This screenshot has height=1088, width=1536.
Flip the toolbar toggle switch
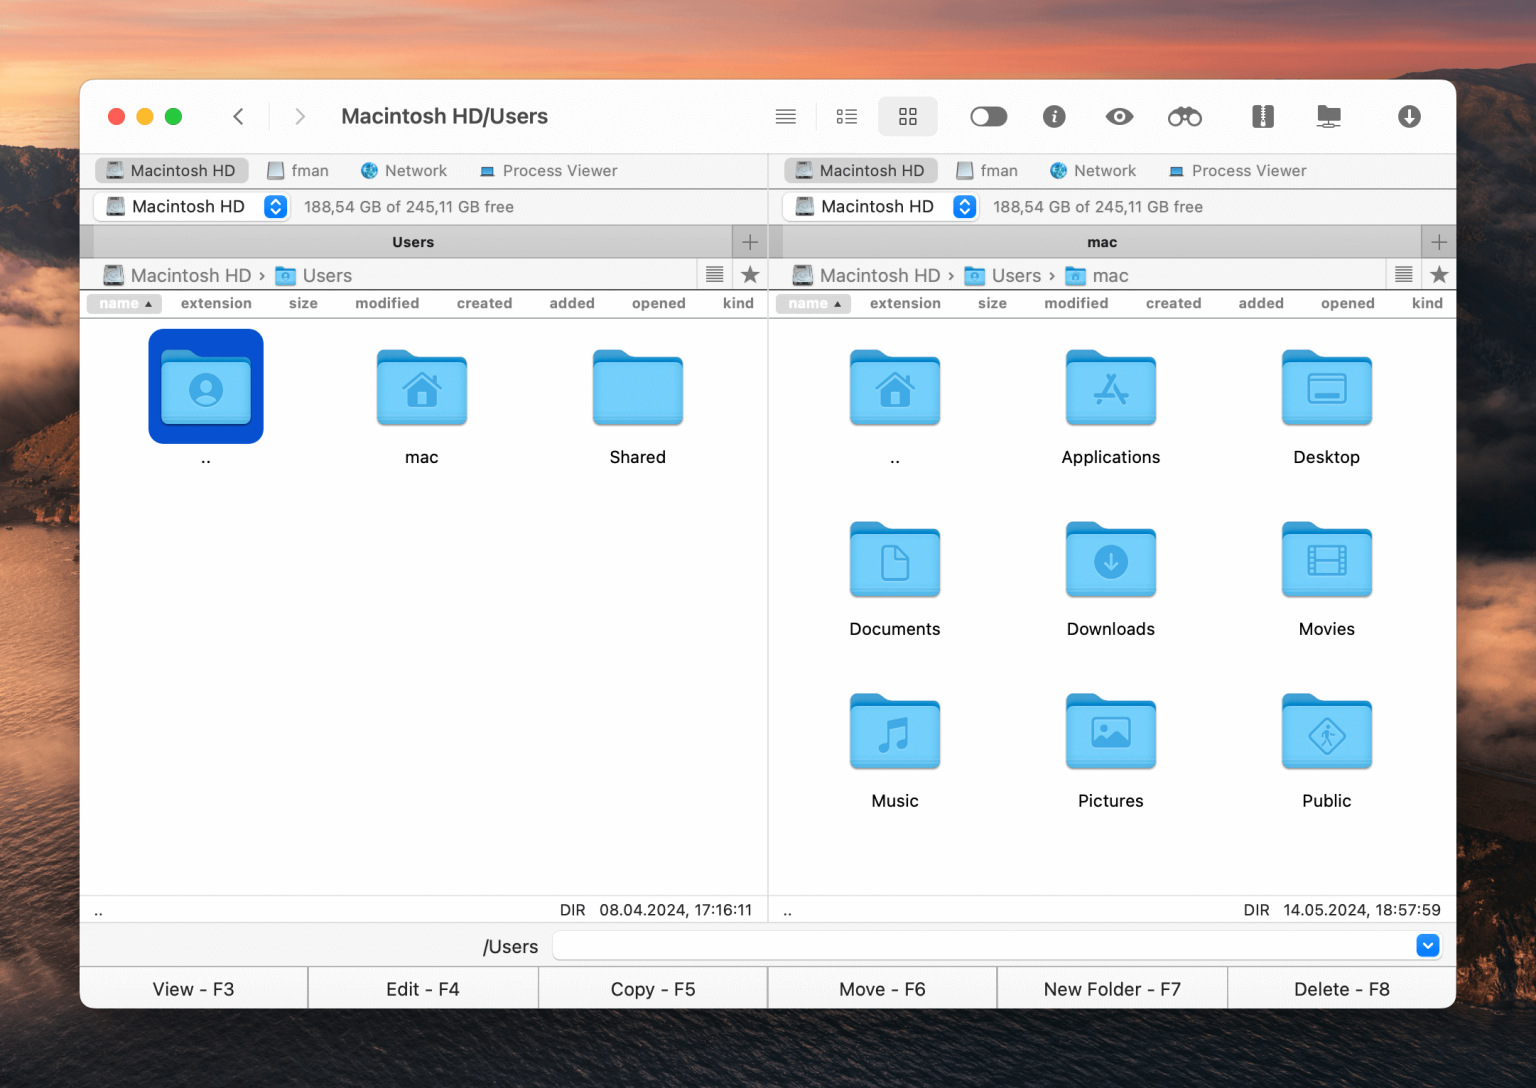(x=989, y=116)
